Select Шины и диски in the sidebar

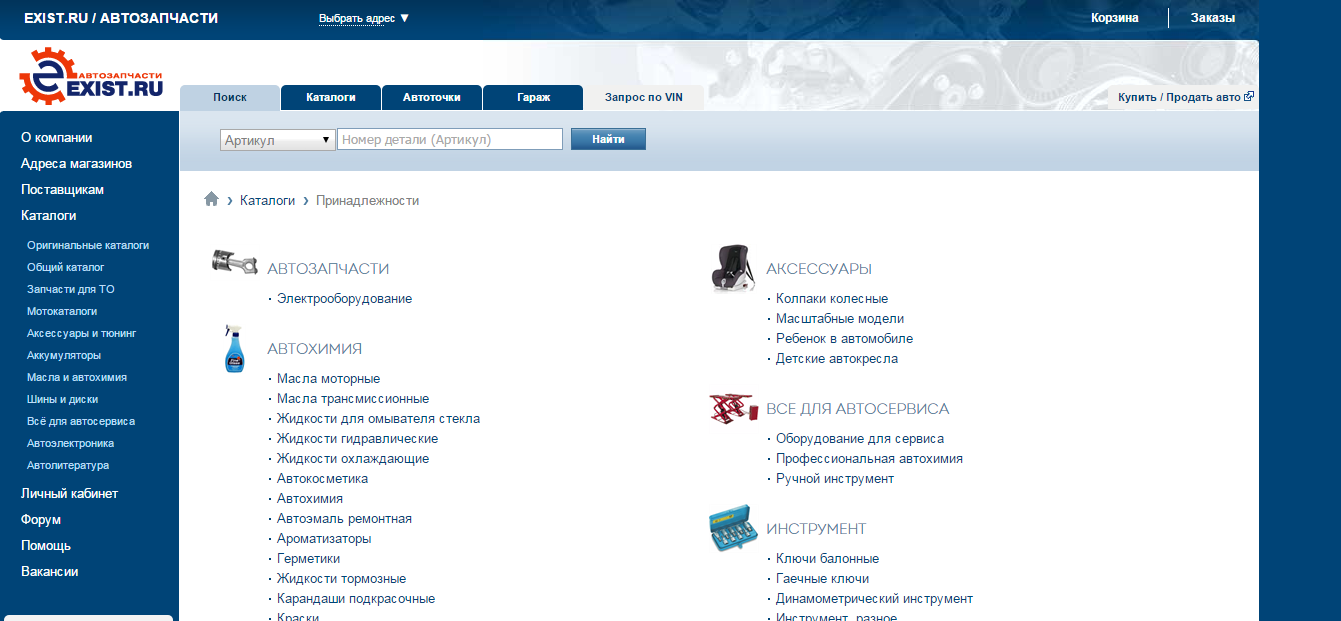(x=62, y=399)
